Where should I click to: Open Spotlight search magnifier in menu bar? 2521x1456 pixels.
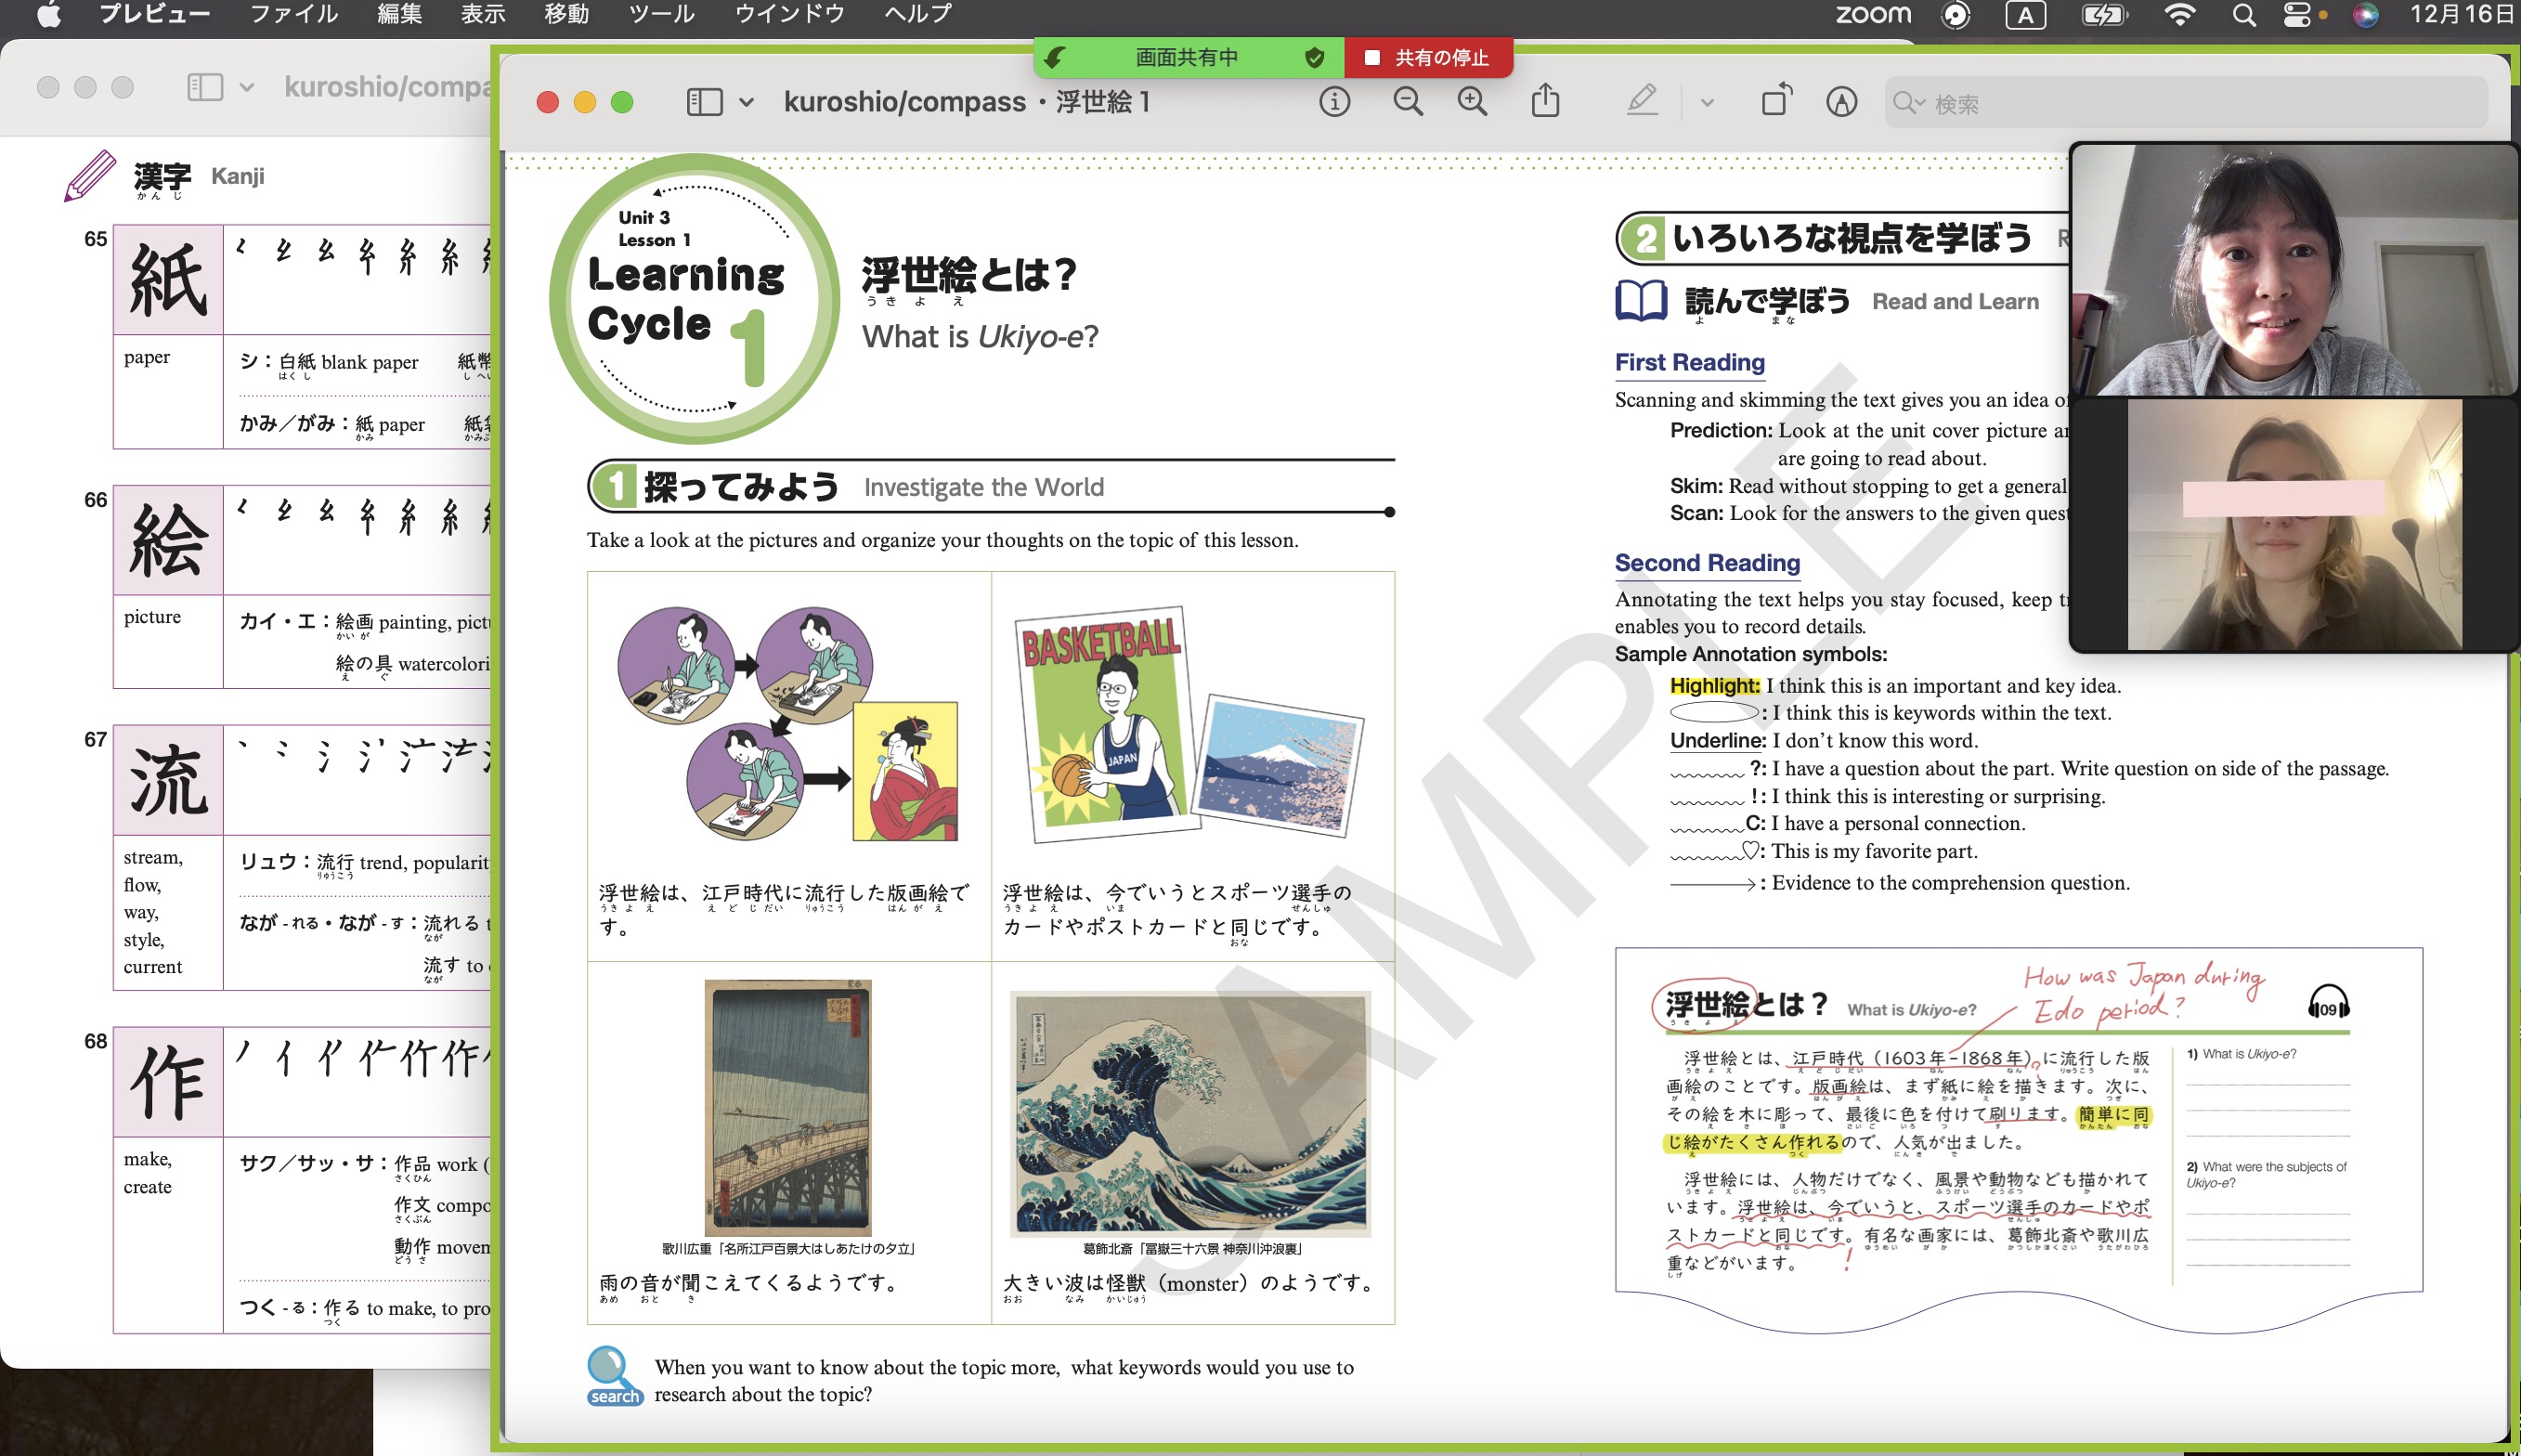point(2243,15)
